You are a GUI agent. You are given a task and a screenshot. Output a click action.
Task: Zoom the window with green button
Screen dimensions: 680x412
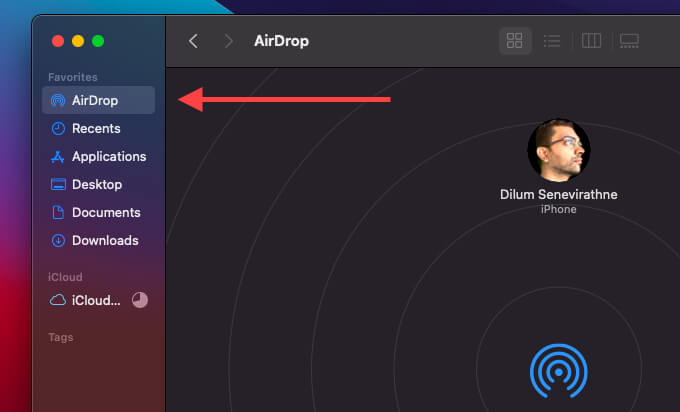coord(98,41)
